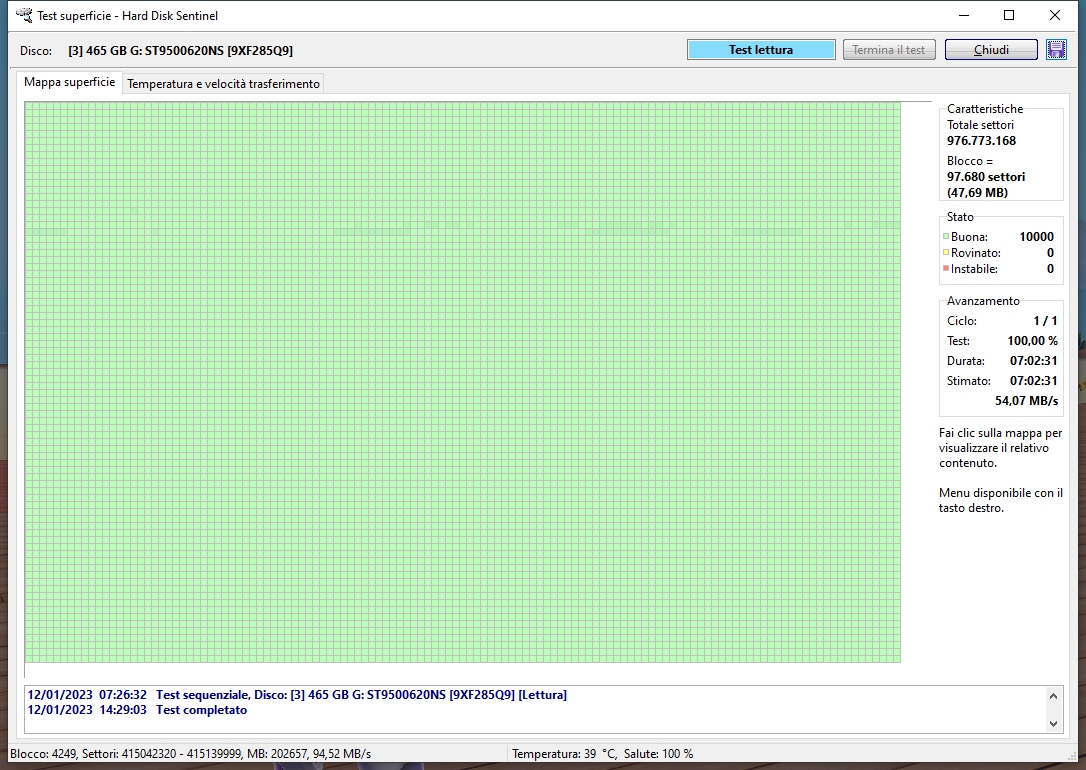Image resolution: width=1086 pixels, height=770 pixels.
Task: Click the Test lettura button
Action: [761, 50]
